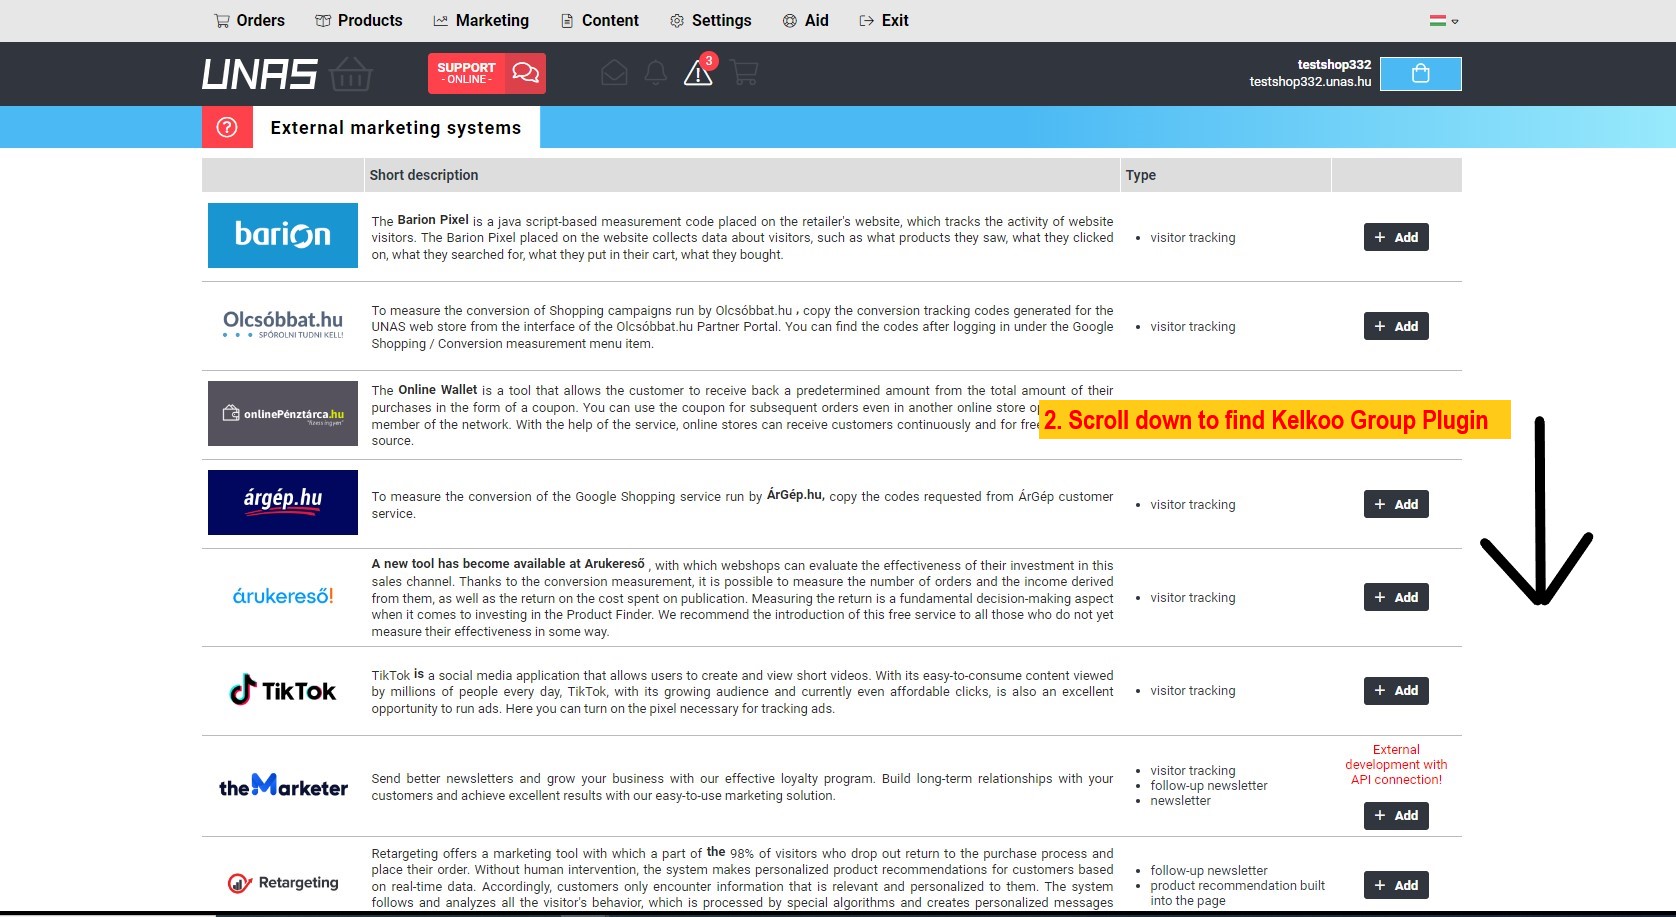Open the Products menu

(358, 20)
